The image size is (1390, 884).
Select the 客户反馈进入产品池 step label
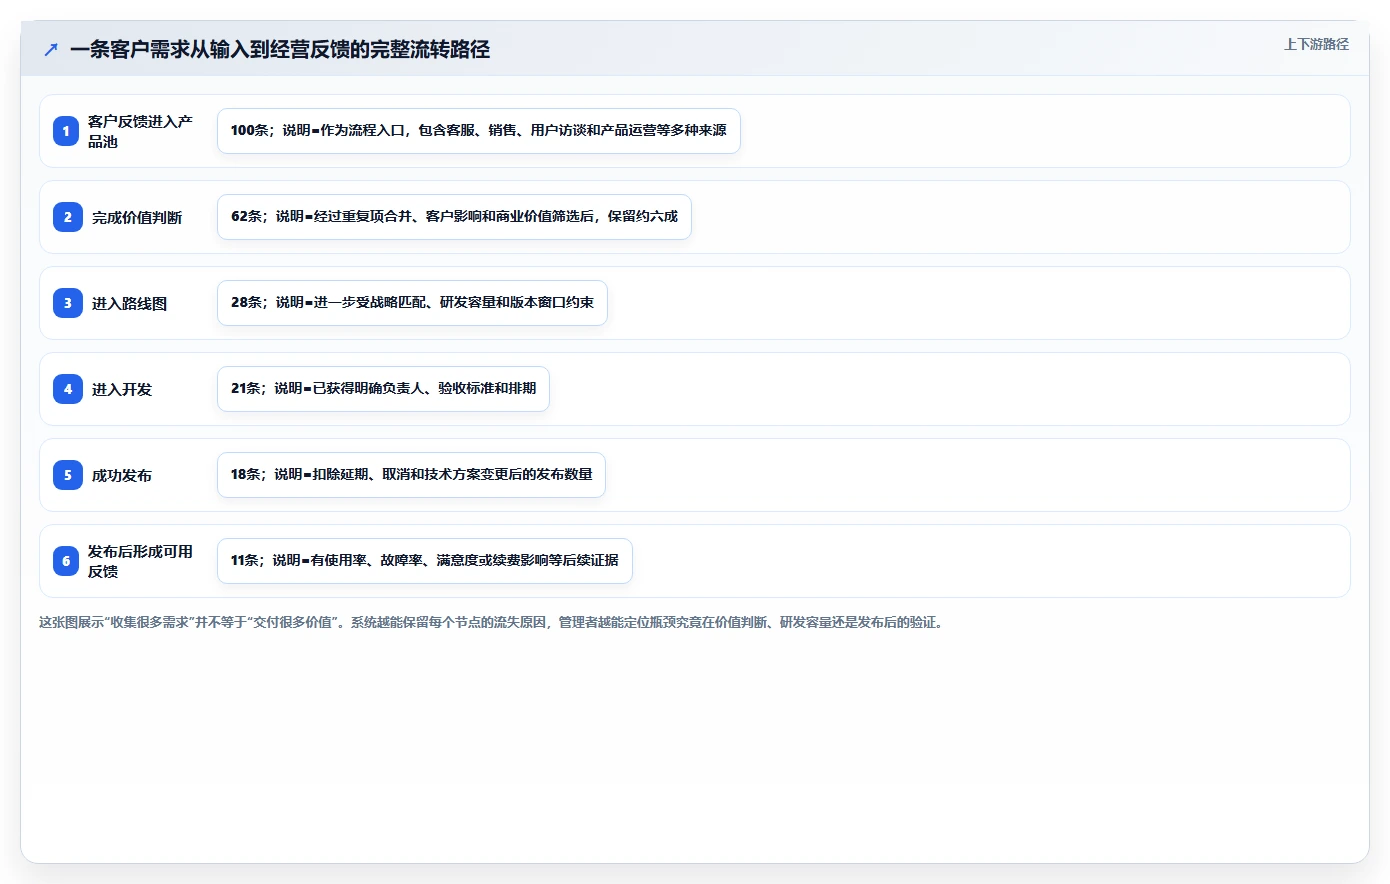point(140,131)
